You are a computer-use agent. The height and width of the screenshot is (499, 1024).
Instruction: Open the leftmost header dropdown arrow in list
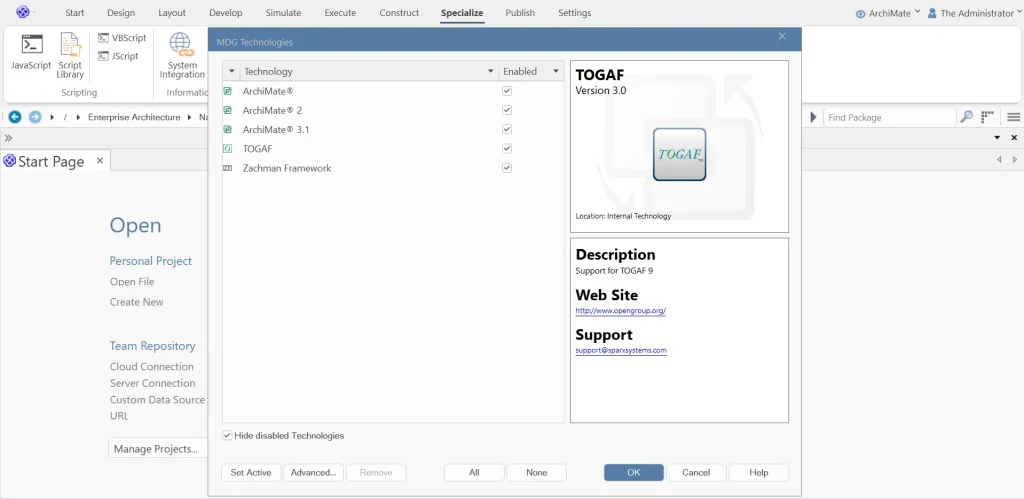[x=231, y=71]
